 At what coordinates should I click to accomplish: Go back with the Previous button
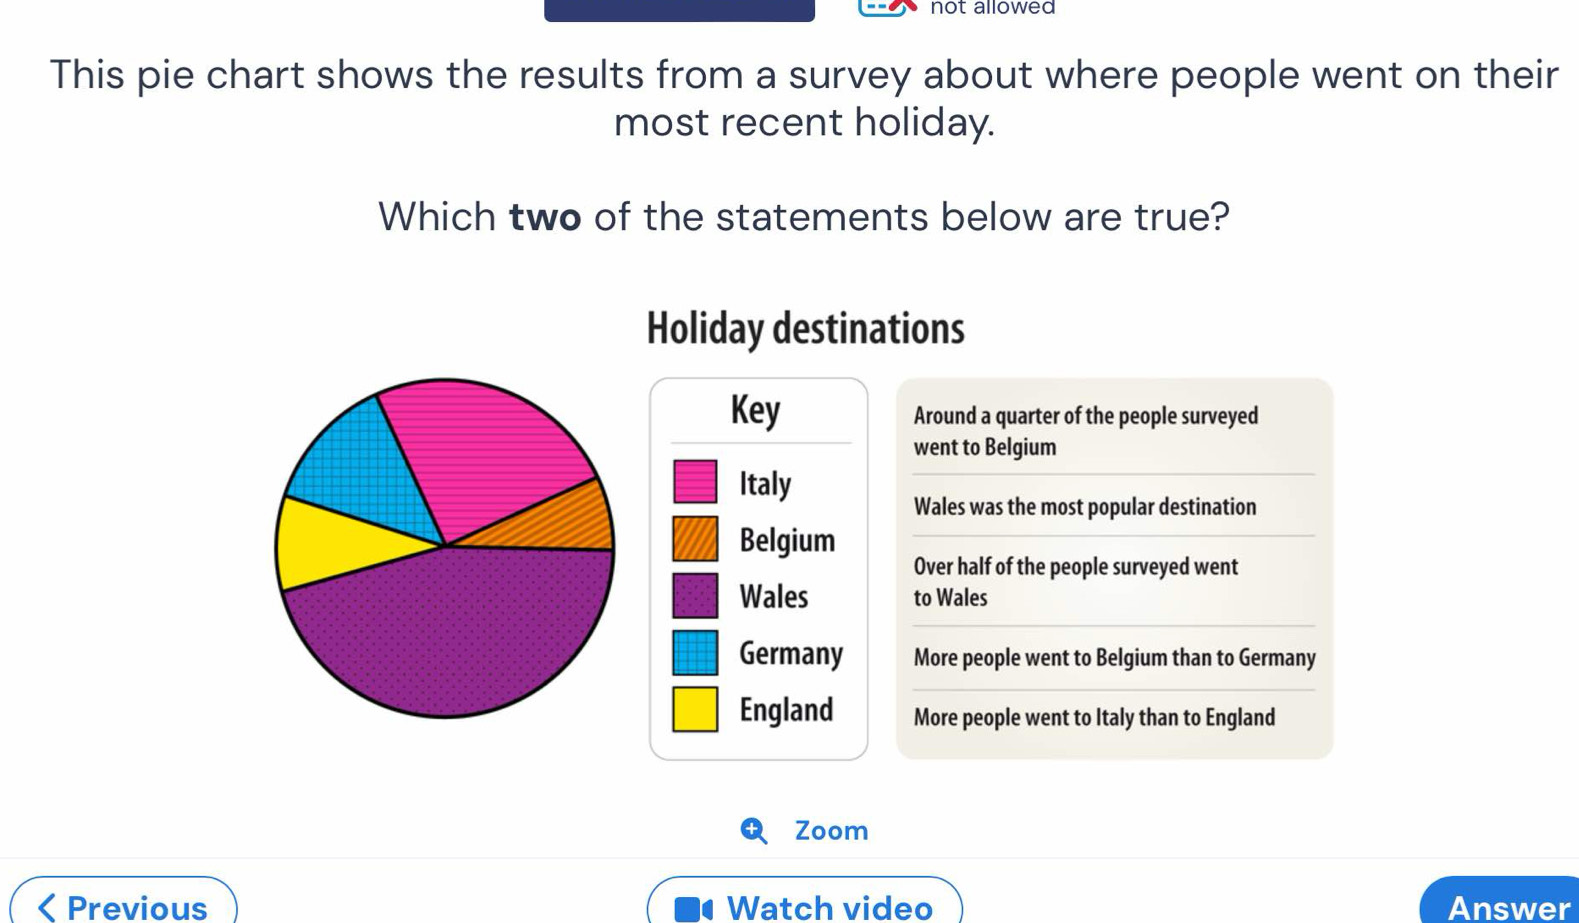click(x=123, y=905)
